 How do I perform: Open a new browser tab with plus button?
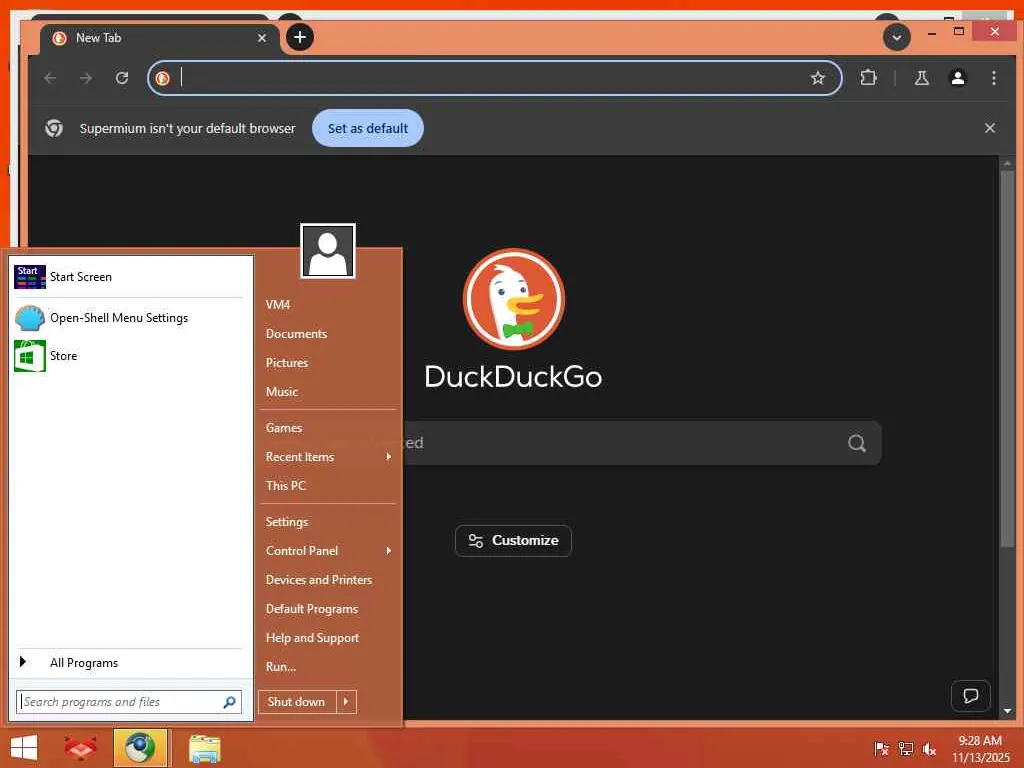pyautogui.click(x=300, y=37)
